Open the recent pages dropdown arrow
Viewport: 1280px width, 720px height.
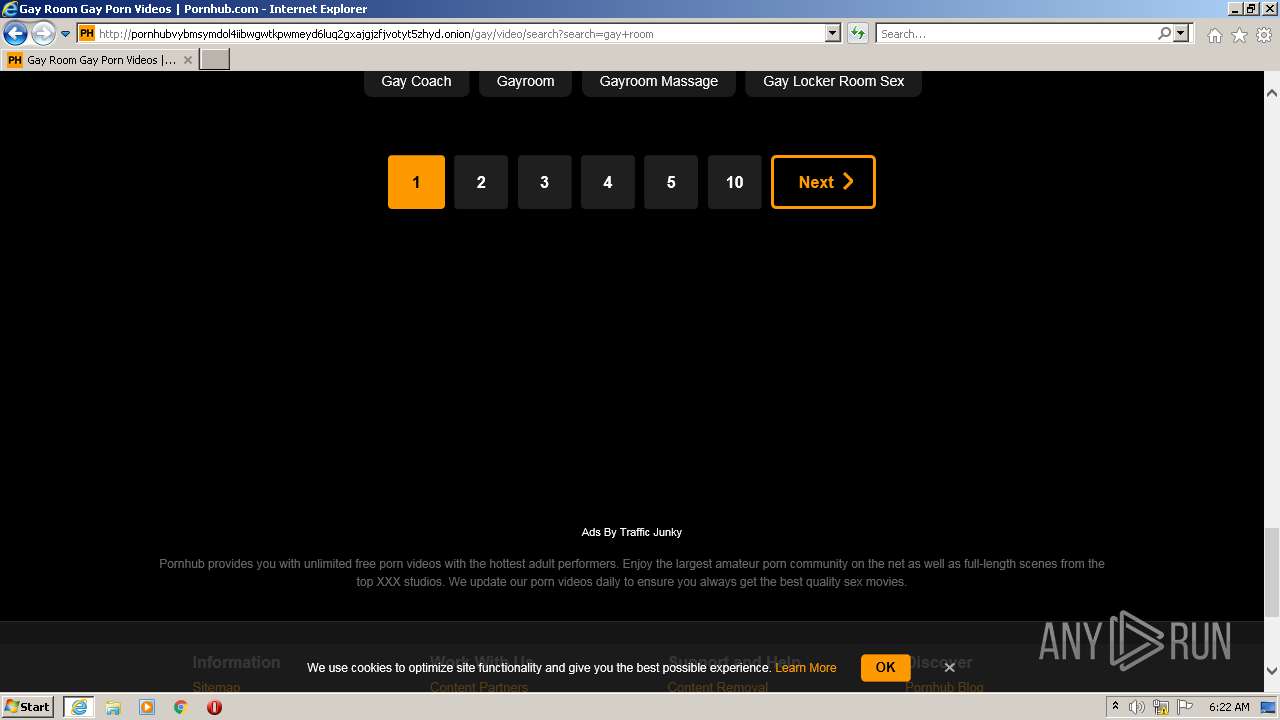coord(65,34)
